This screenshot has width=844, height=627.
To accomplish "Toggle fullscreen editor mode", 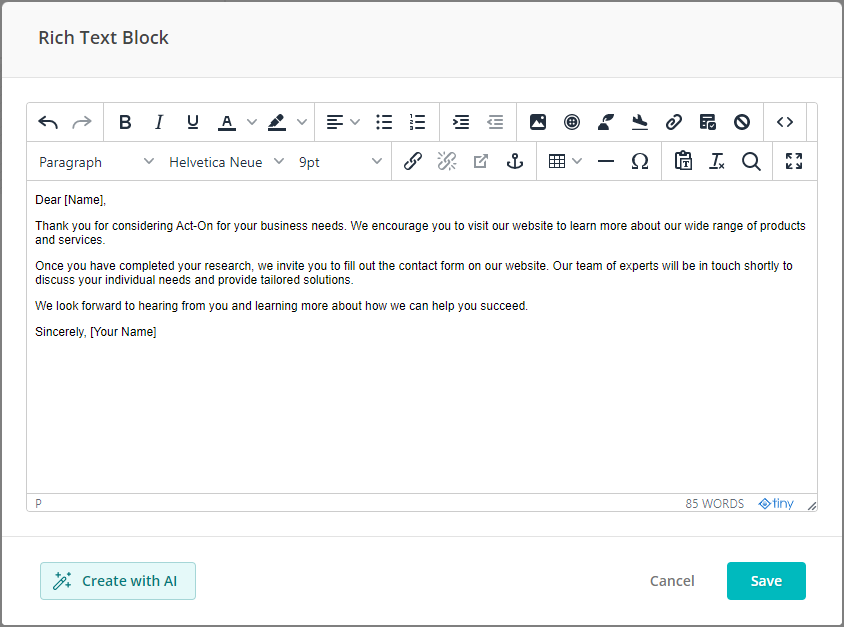I will [x=794, y=161].
